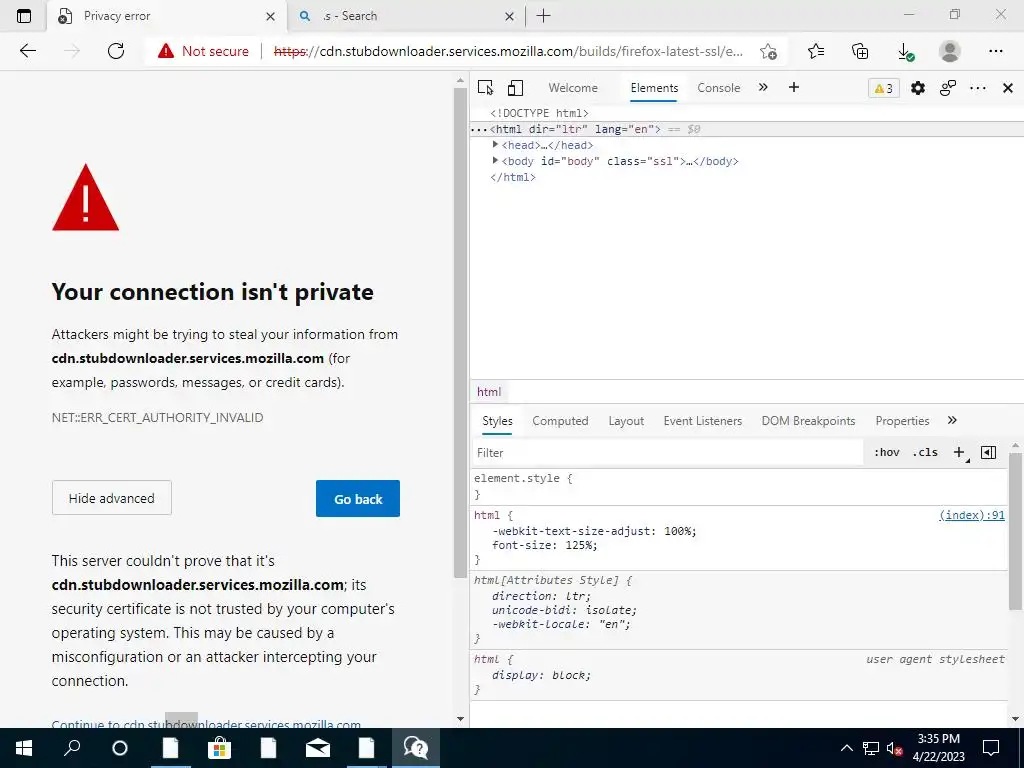Open Cortana circle icon in taskbar
Viewport: 1024px width, 768px height.
120,748
